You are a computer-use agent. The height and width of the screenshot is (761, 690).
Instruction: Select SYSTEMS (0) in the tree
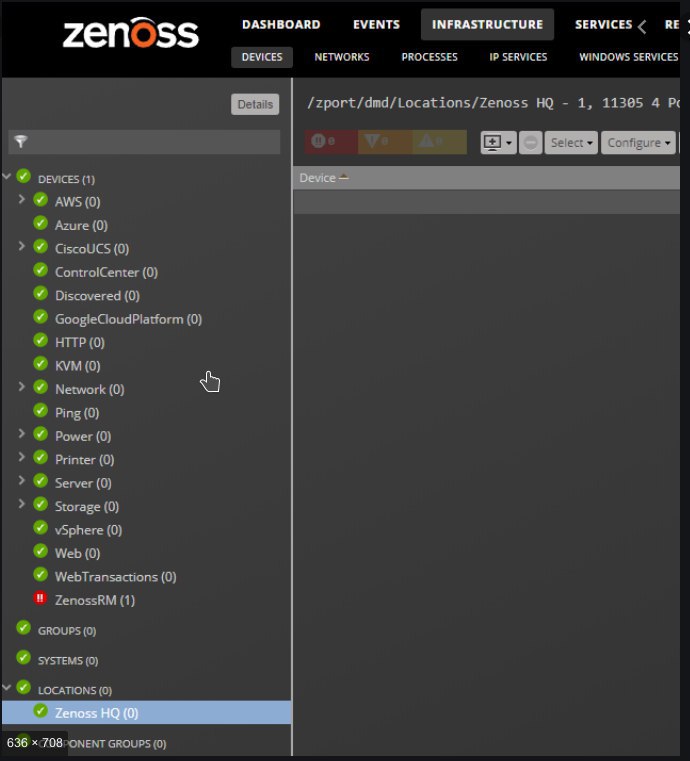68,661
